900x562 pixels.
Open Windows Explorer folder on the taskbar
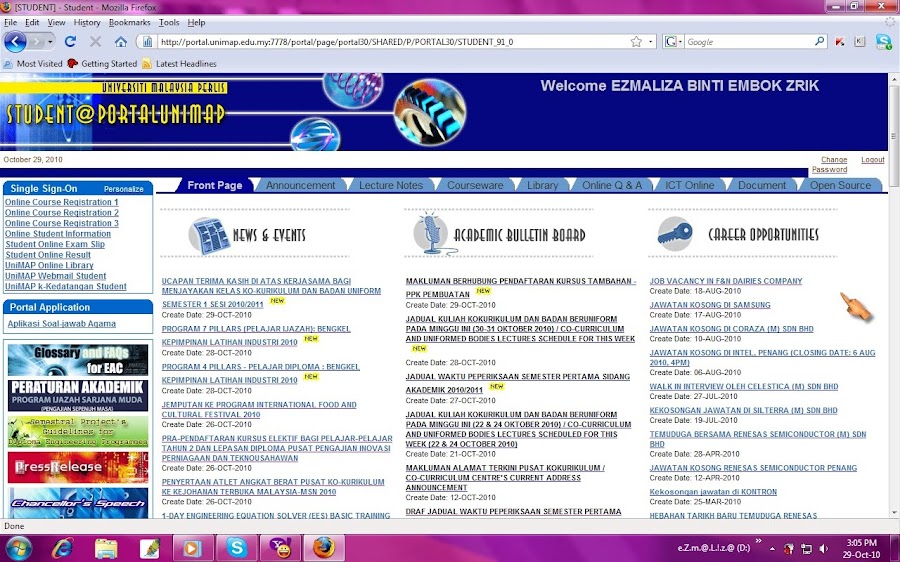[106, 549]
